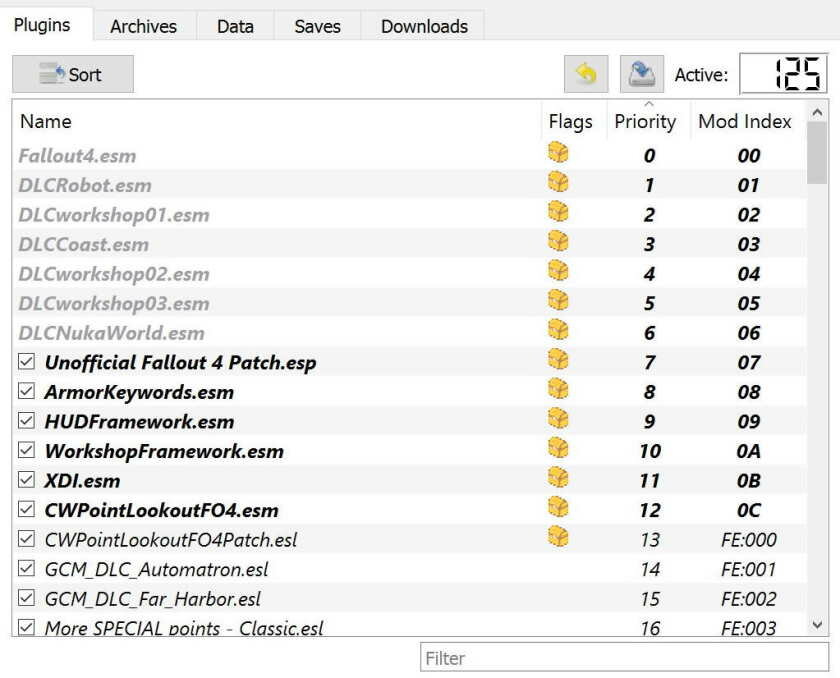Click Mod Index value FE:000
Image resolution: width=840 pixels, height=678 pixels.
tap(748, 539)
